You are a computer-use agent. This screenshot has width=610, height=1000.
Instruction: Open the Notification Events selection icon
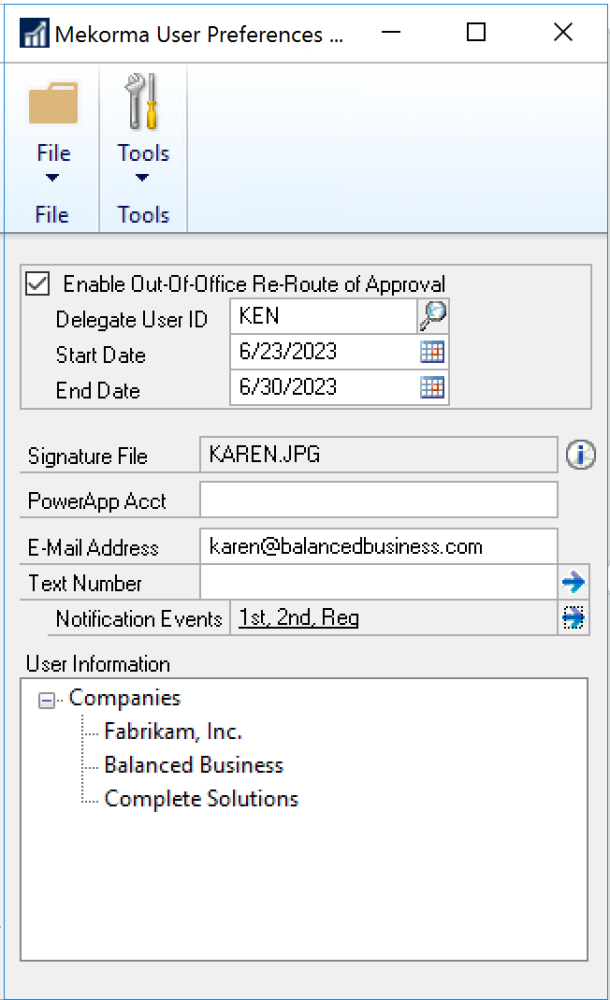click(573, 618)
